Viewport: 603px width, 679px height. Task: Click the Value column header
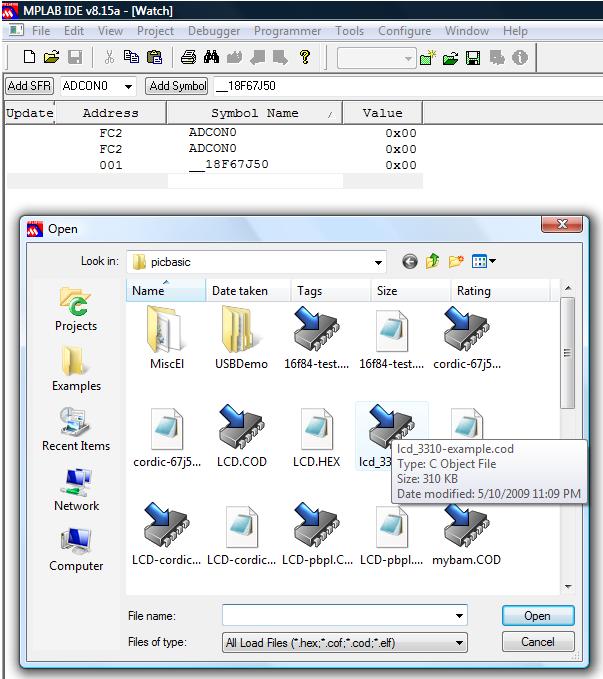[383, 113]
